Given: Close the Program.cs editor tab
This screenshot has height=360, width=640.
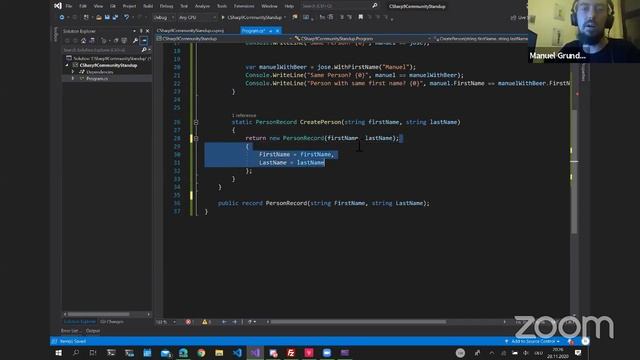Looking at the screenshot, I should coord(278,31).
